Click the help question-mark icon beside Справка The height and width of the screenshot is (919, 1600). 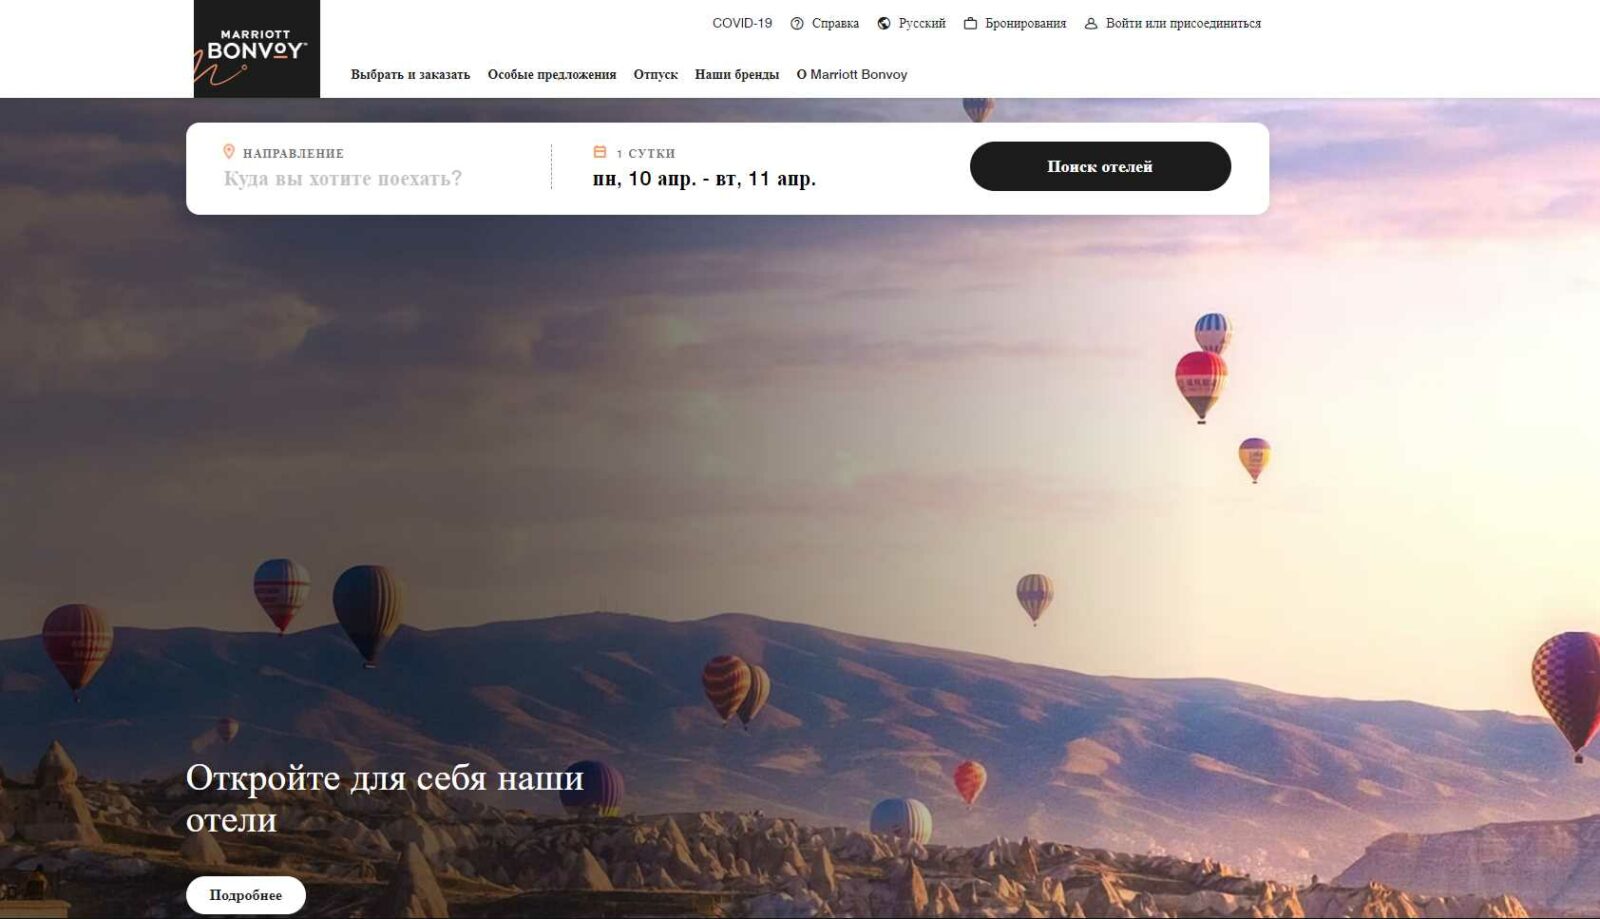[797, 24]
